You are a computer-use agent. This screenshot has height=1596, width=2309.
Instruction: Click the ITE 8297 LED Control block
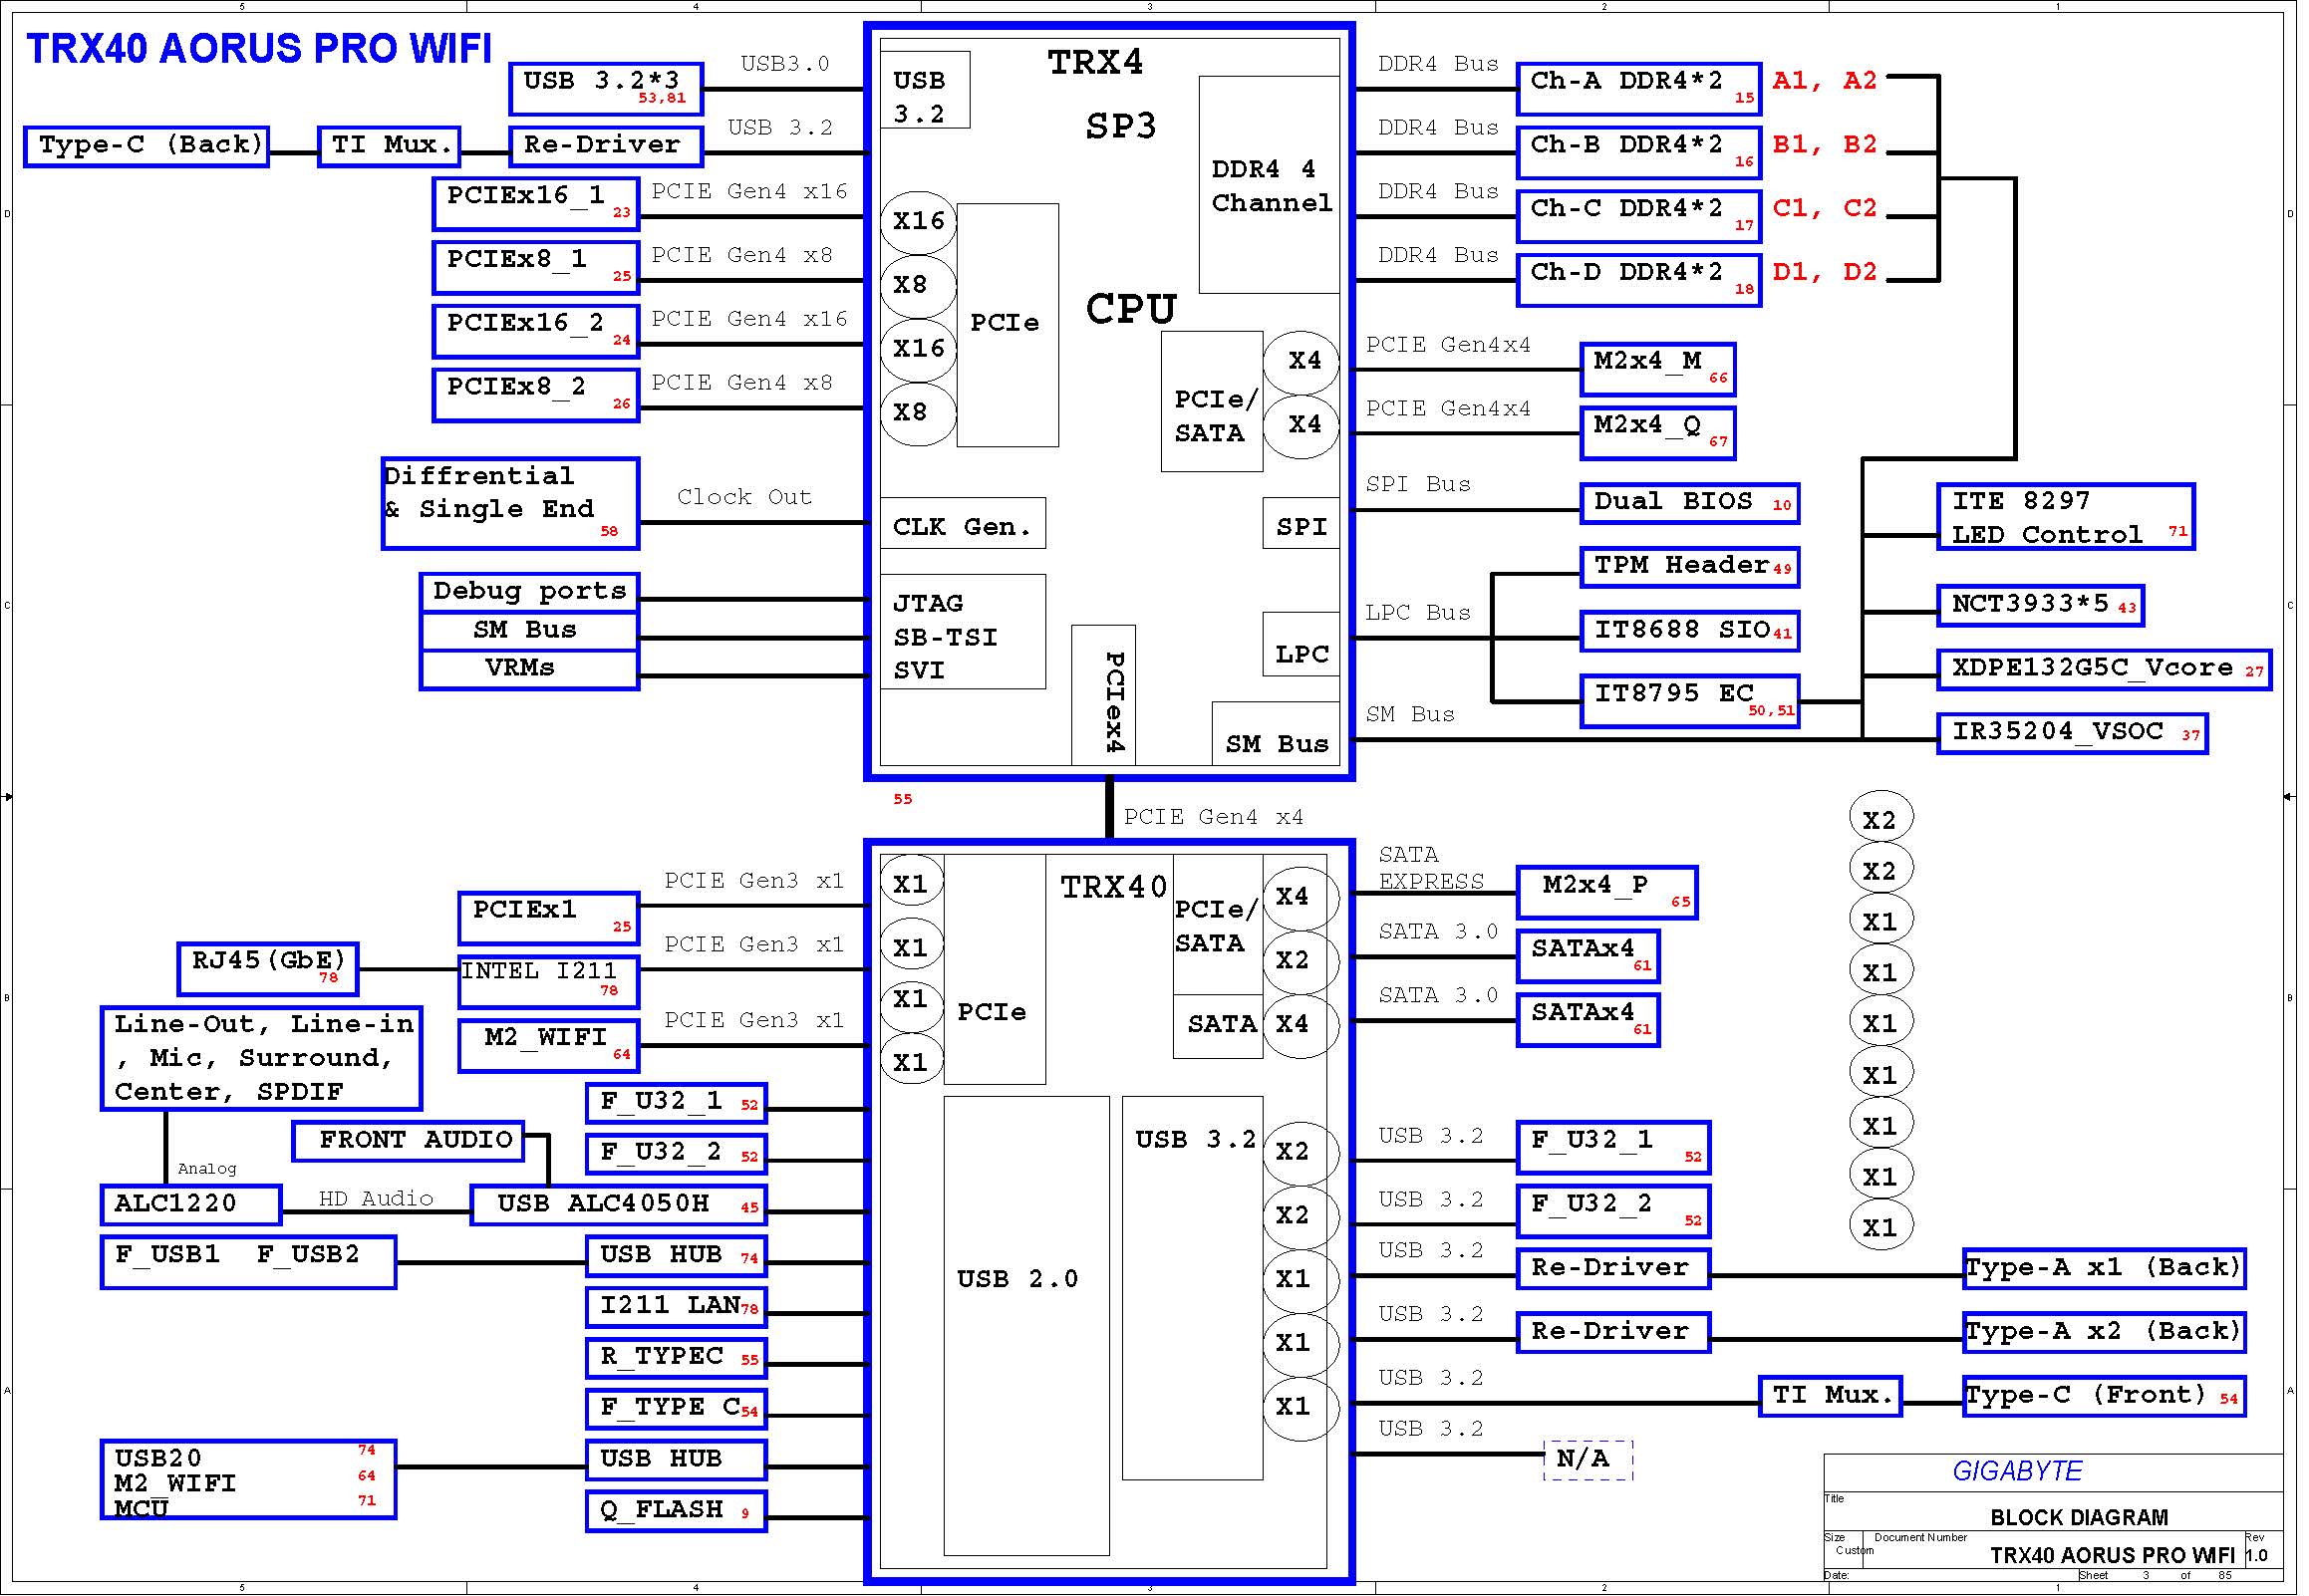(2066, 517)
